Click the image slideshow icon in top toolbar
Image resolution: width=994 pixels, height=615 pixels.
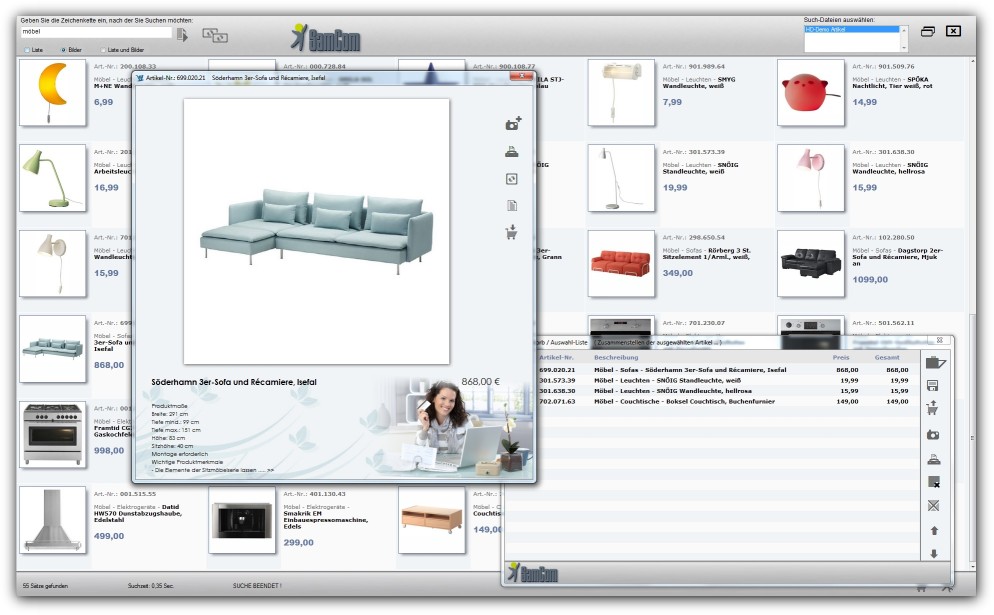pyautogui.click(x=215, y=35)
